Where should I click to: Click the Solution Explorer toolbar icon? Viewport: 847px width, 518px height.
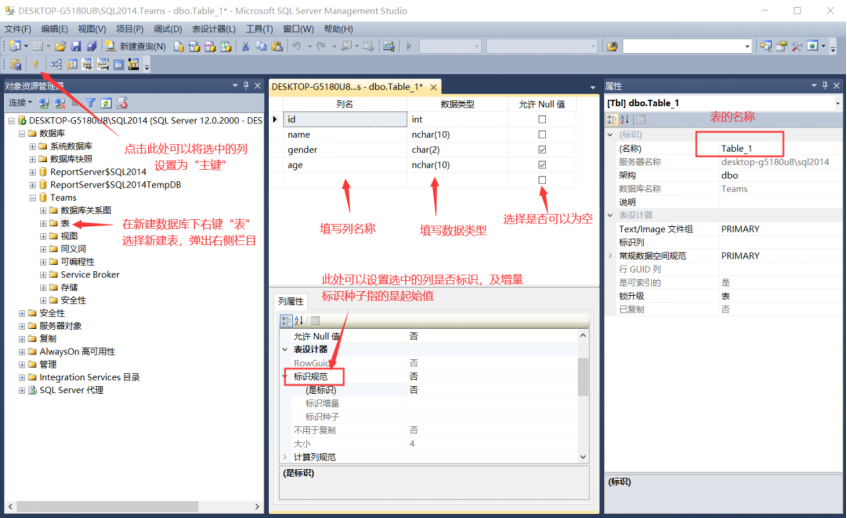(765, 46)
